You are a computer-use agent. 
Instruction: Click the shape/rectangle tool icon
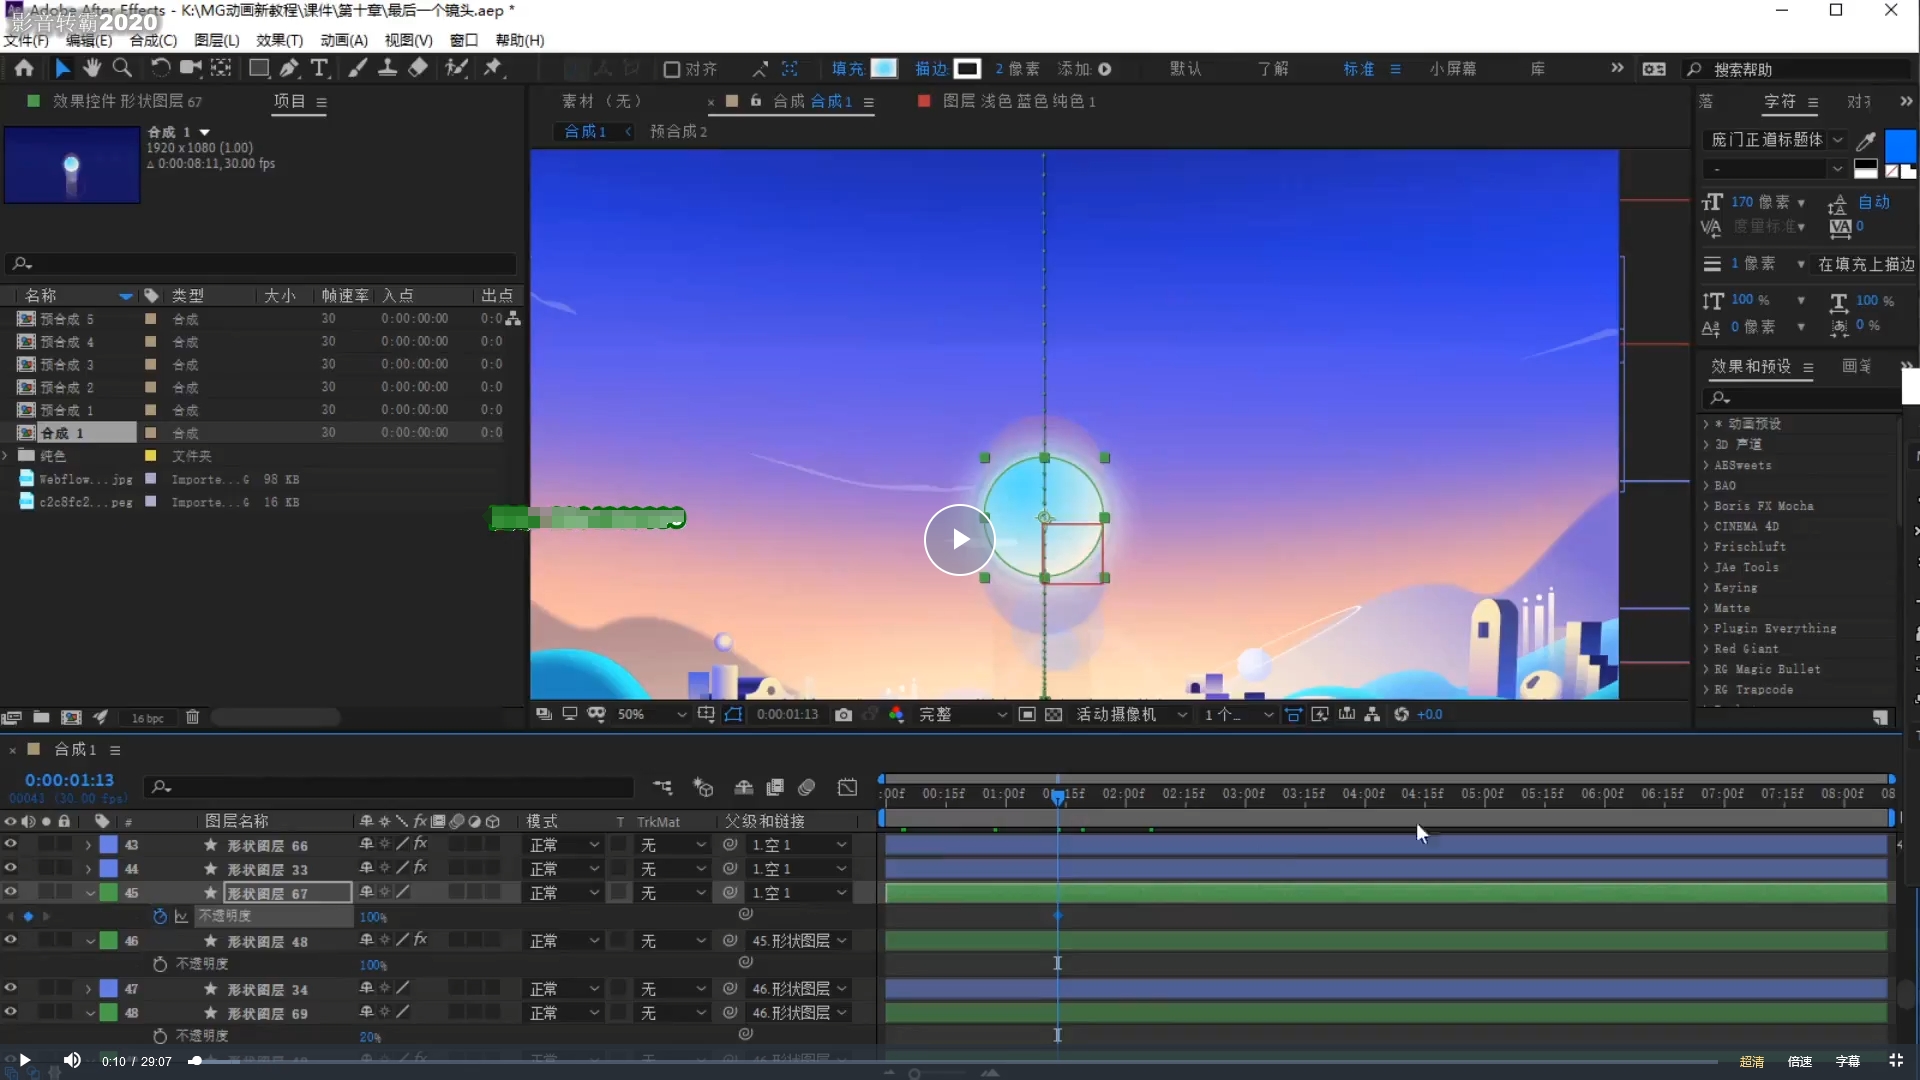click(257, 69)
